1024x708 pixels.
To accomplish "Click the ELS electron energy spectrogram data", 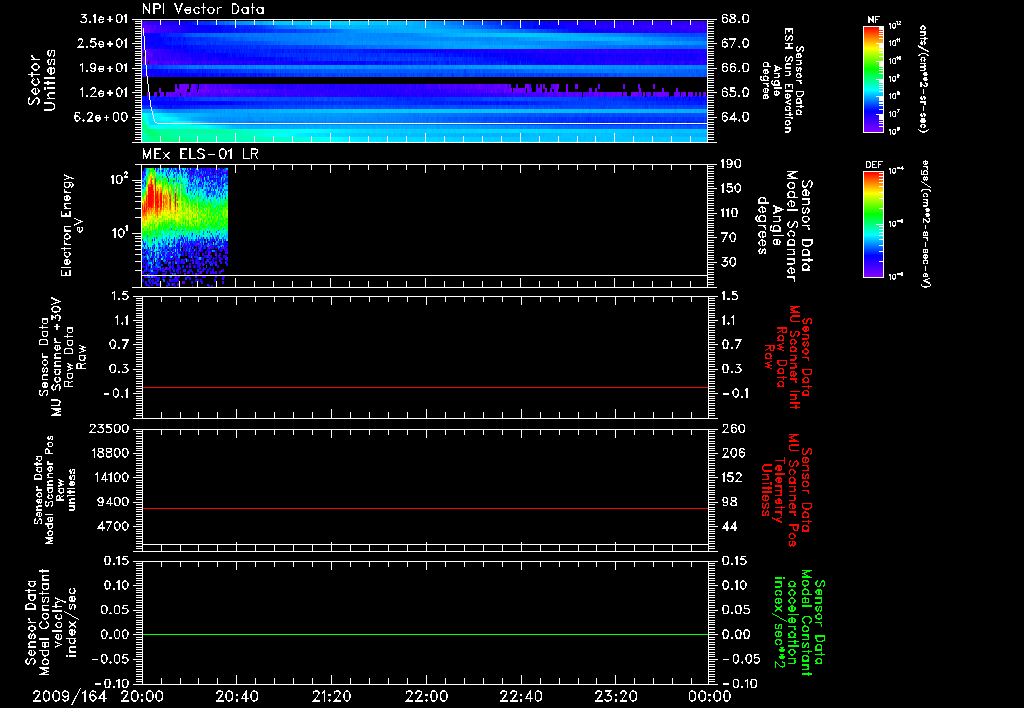I will point(185,227).
